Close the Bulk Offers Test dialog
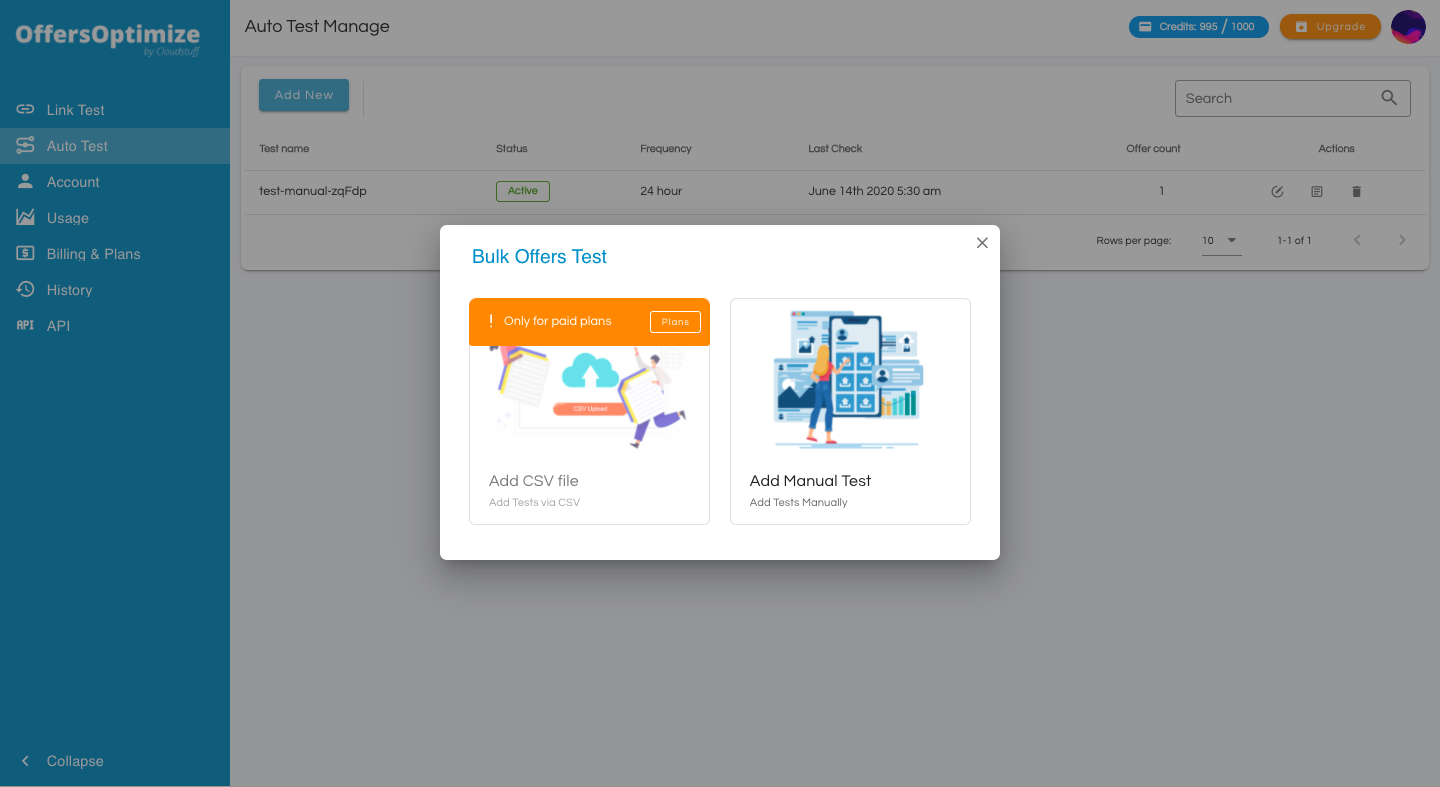 click(x=982, y=243)
